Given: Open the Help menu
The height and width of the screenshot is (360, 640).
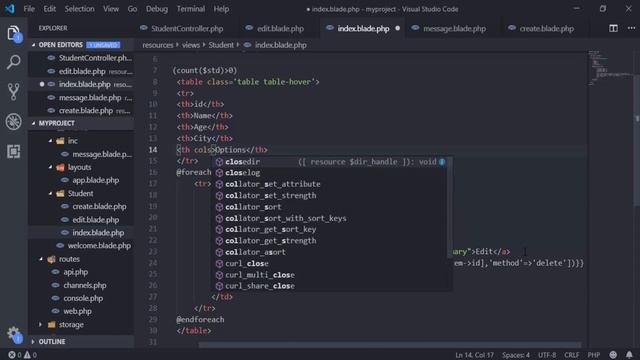Looking at the screenshot, I should pyautogui.click(x=221, y=9).
